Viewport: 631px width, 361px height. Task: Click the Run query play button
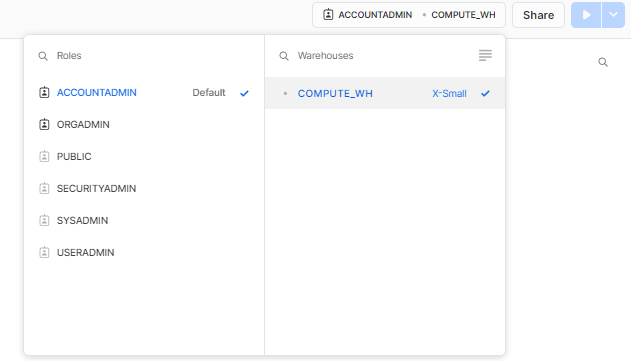[586, 15]
